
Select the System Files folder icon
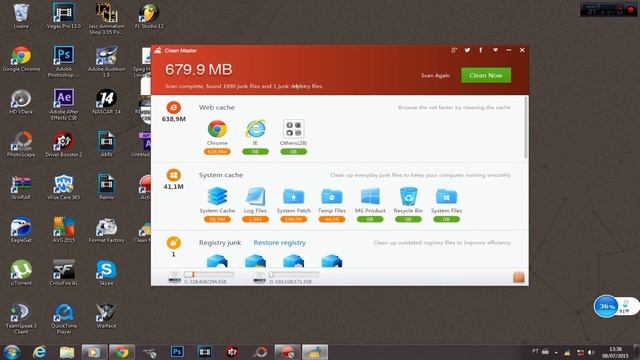[x=446, y=196]
